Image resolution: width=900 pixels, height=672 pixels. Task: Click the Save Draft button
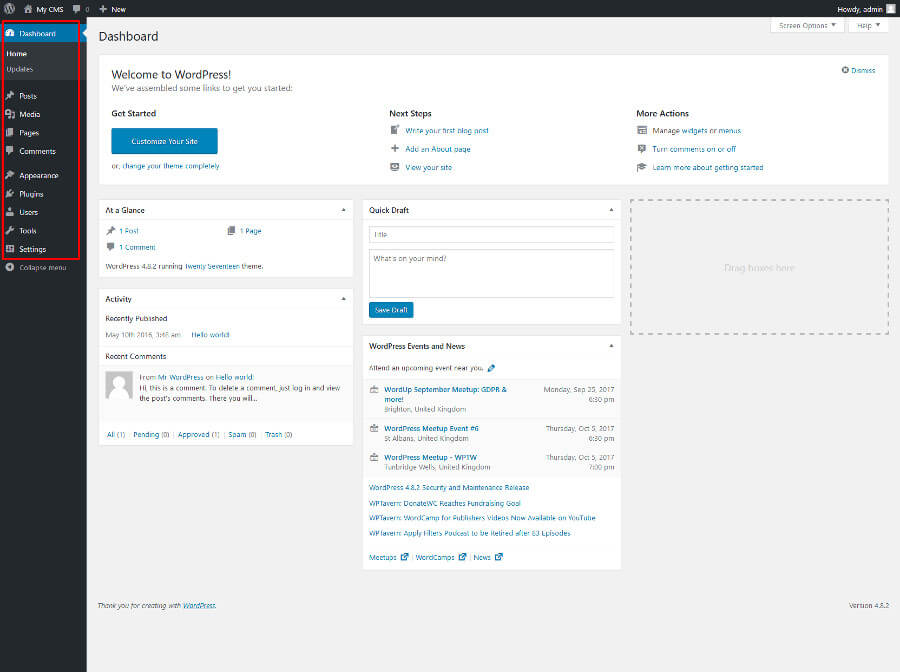pos(391,310)
